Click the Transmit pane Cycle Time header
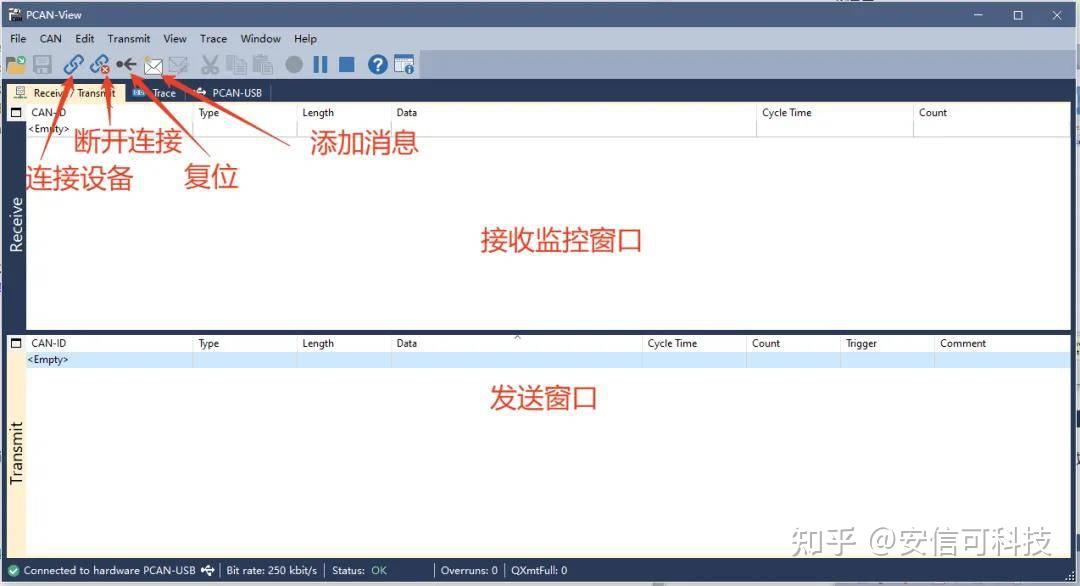The height and width of the screenshot is (586, 1080). coord(694,343)
